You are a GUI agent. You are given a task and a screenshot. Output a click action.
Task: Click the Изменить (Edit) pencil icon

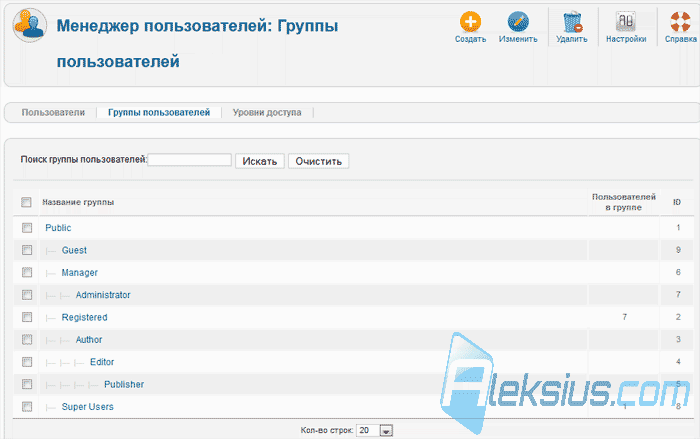pos(518,21)
